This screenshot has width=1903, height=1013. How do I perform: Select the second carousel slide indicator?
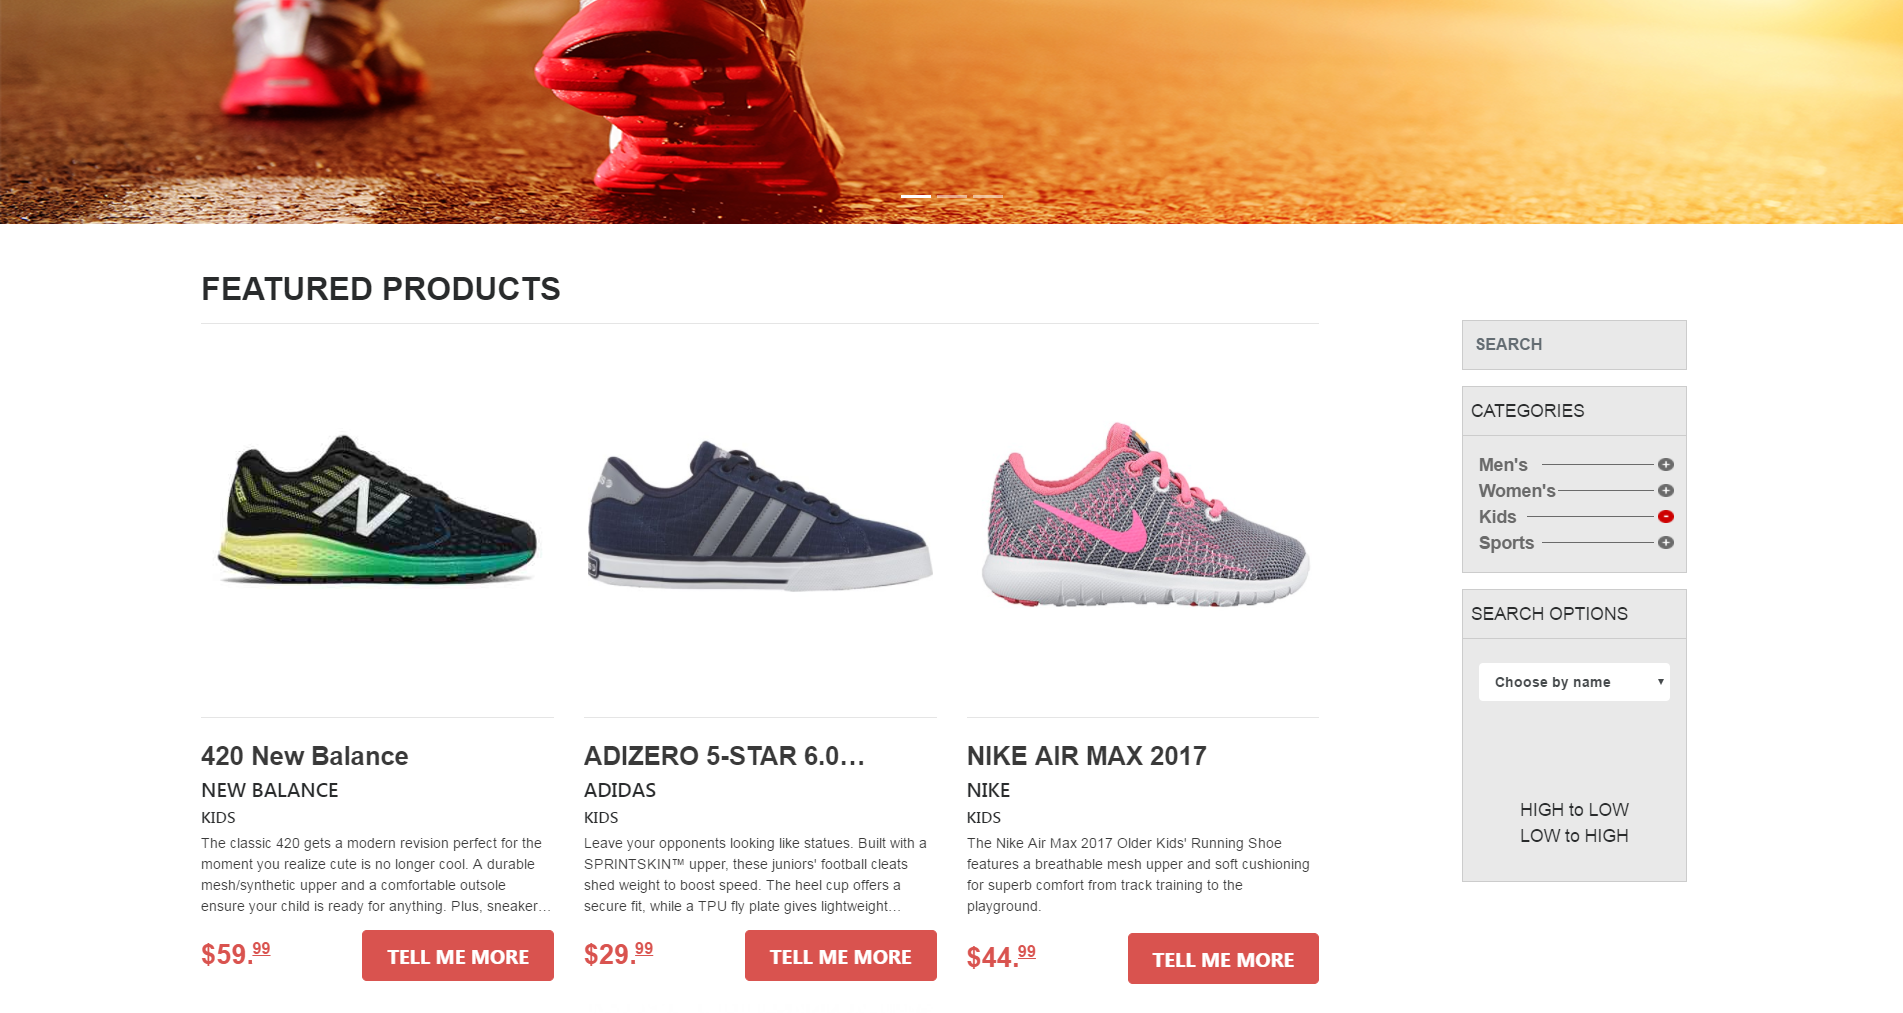tap(952, 196)
